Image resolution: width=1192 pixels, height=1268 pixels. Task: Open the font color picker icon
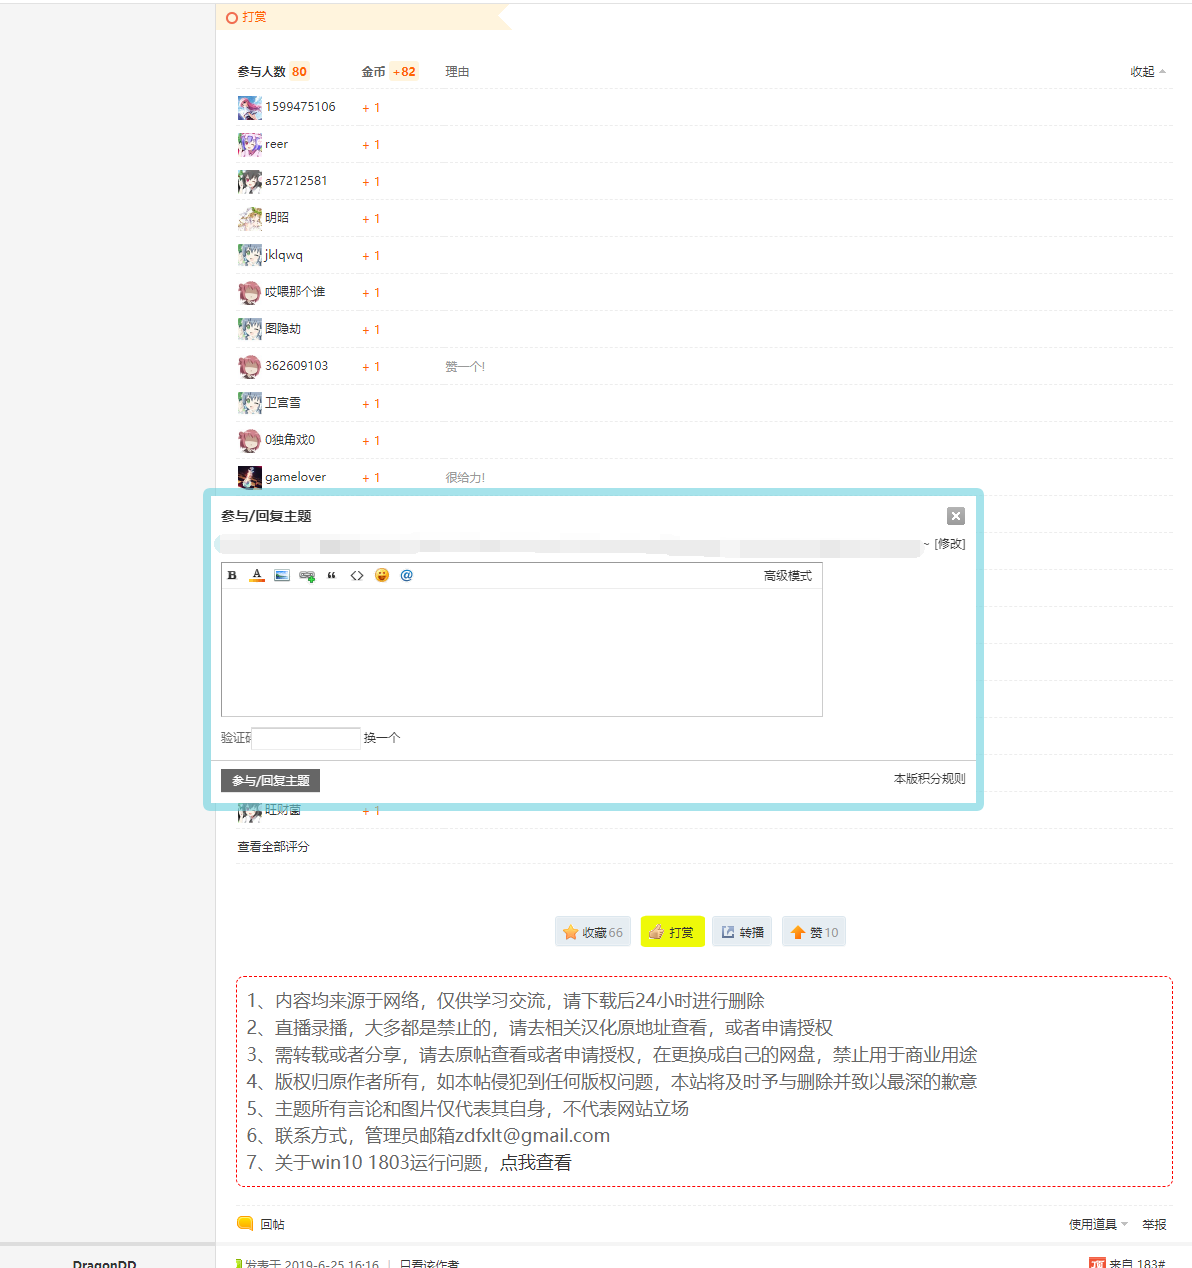[257, 575]
